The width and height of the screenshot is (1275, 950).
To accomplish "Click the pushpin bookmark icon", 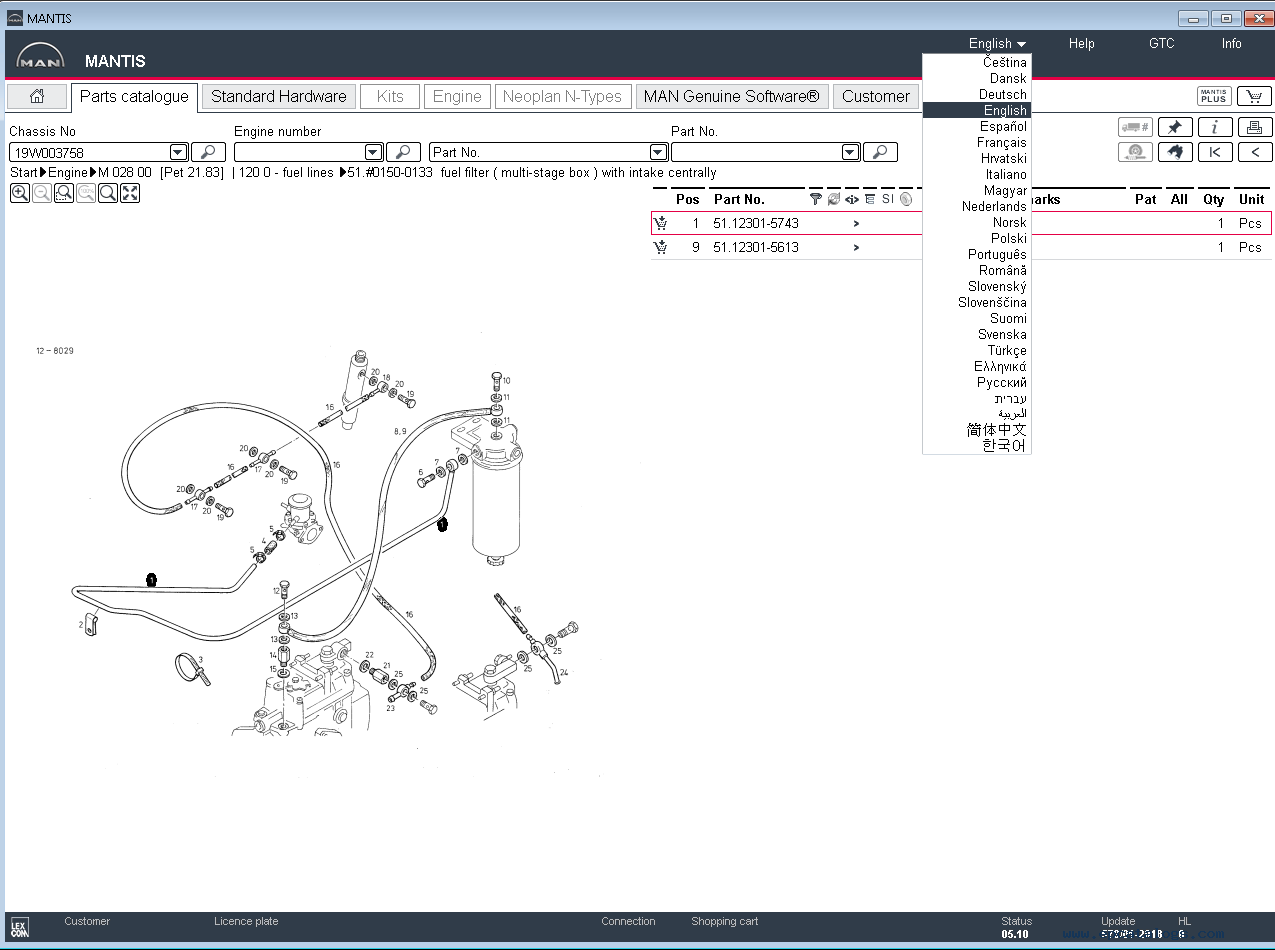I will pyautogui.click(x=1175, y=127).
